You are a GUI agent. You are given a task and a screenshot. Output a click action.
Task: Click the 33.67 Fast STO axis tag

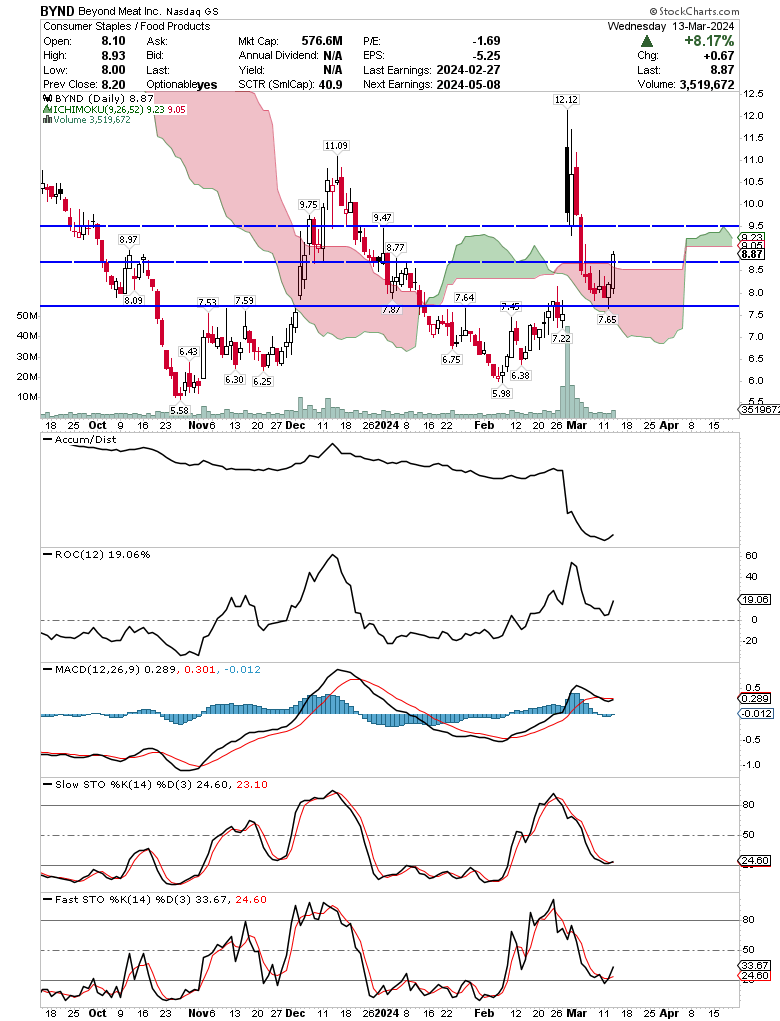tap(755, 966)
